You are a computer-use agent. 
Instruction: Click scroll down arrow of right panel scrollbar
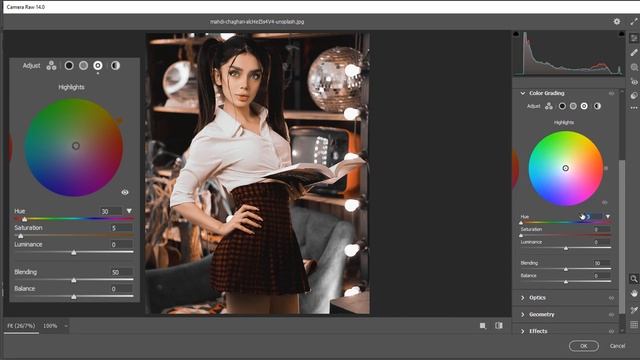pyautogui.click(x=622, y=331)
